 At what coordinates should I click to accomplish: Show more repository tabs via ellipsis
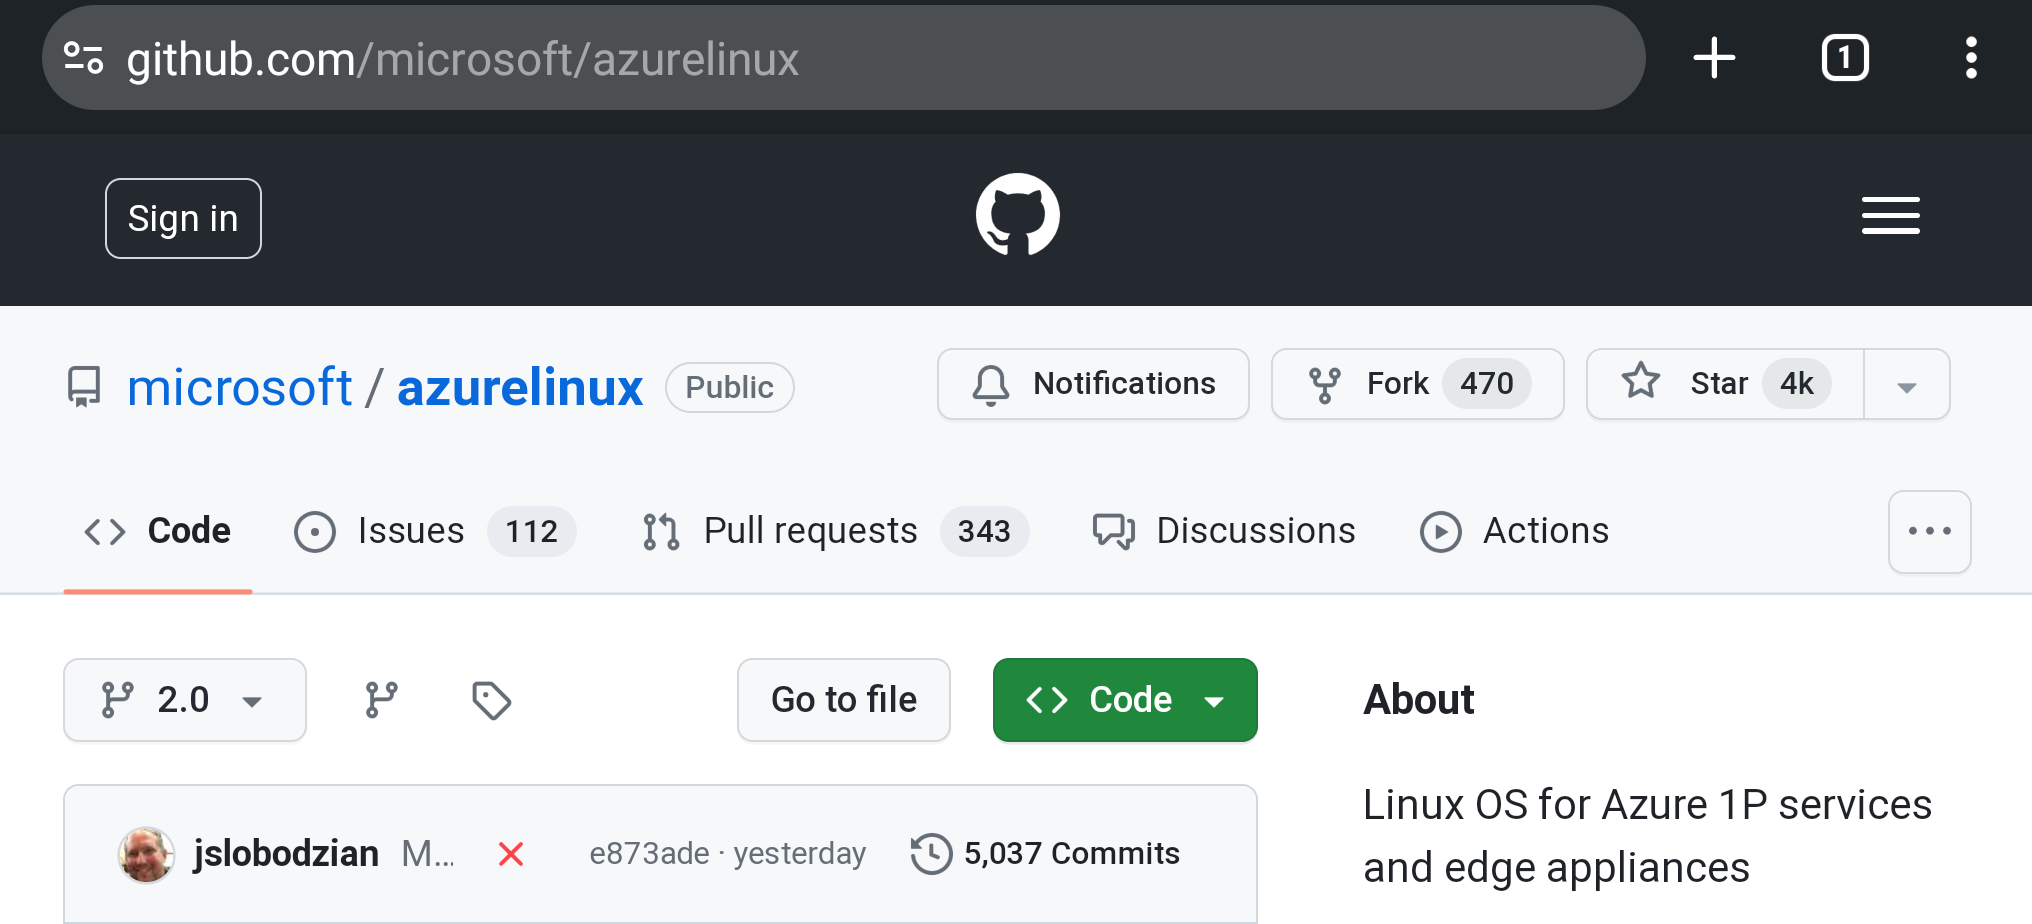[1929, 531]
